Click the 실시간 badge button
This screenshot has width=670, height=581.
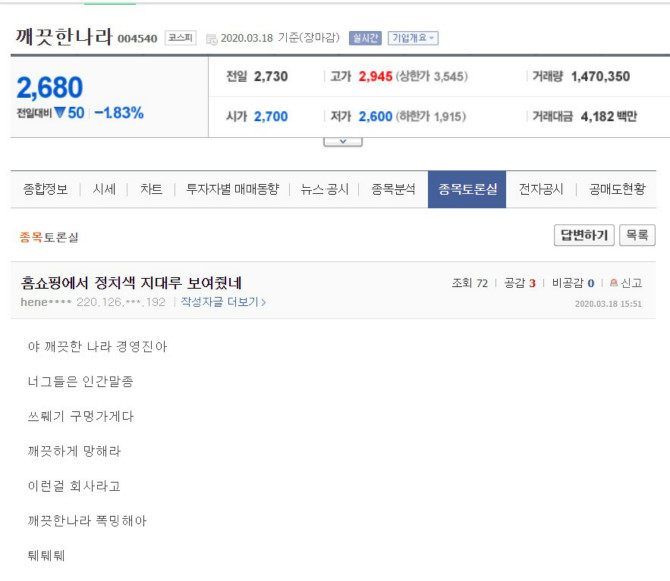[365, 38]
